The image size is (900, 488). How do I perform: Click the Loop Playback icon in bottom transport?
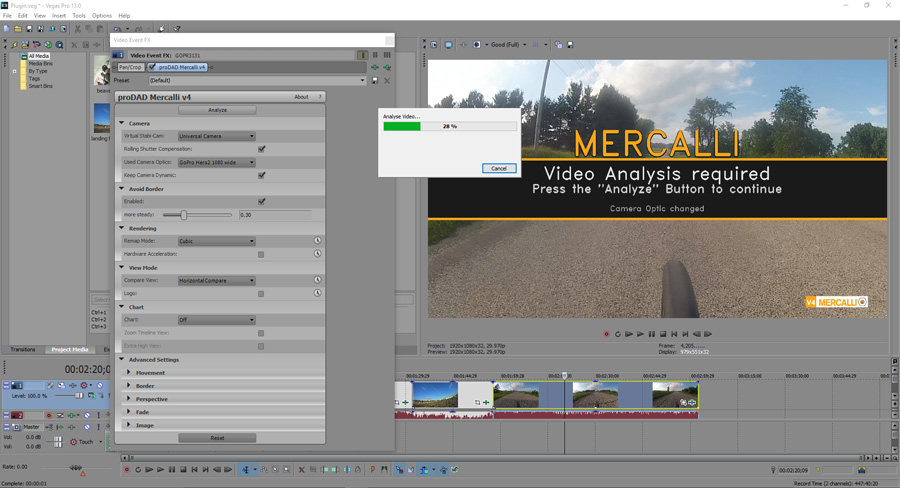tap(138, 470)
